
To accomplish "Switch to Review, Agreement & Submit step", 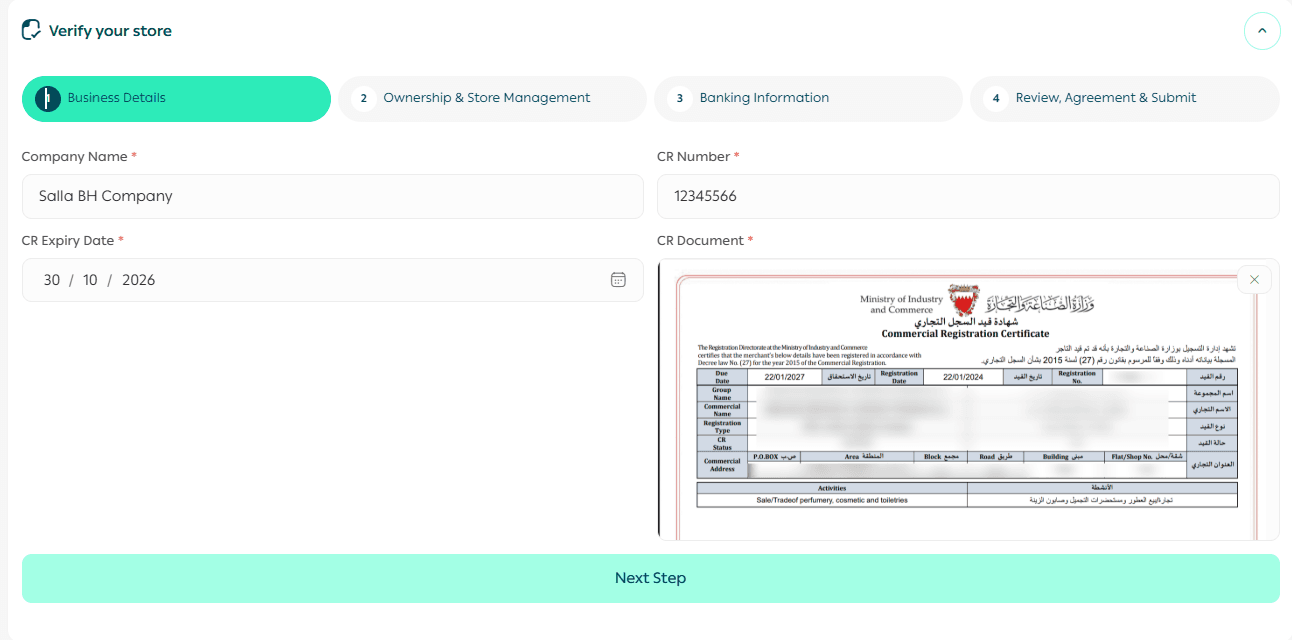I will (1125, 99).
